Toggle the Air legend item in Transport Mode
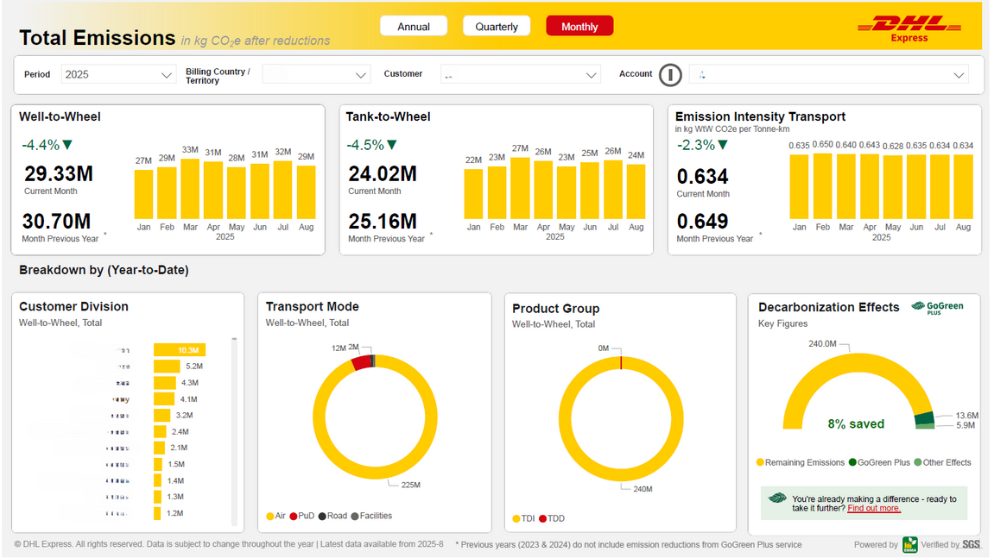Viewport: 991px width, 558px height. (x=276, y=516)
